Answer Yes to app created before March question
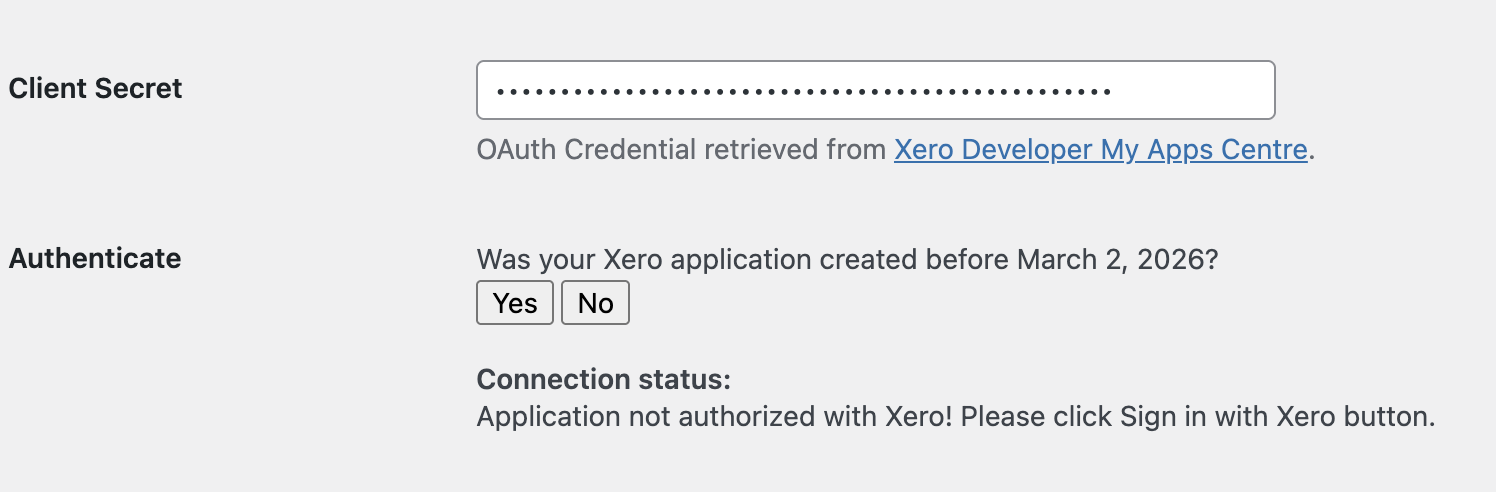Image resolution: width=1496 pixels, height=492 pixels. pyautogui.click(x=515, y=303)
